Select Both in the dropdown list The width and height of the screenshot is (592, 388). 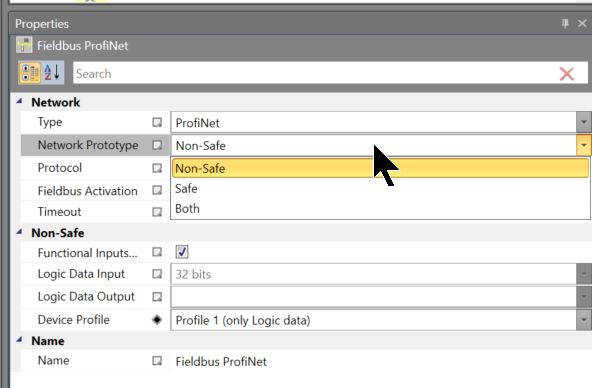pyautogui.click(x=380, y=208)
